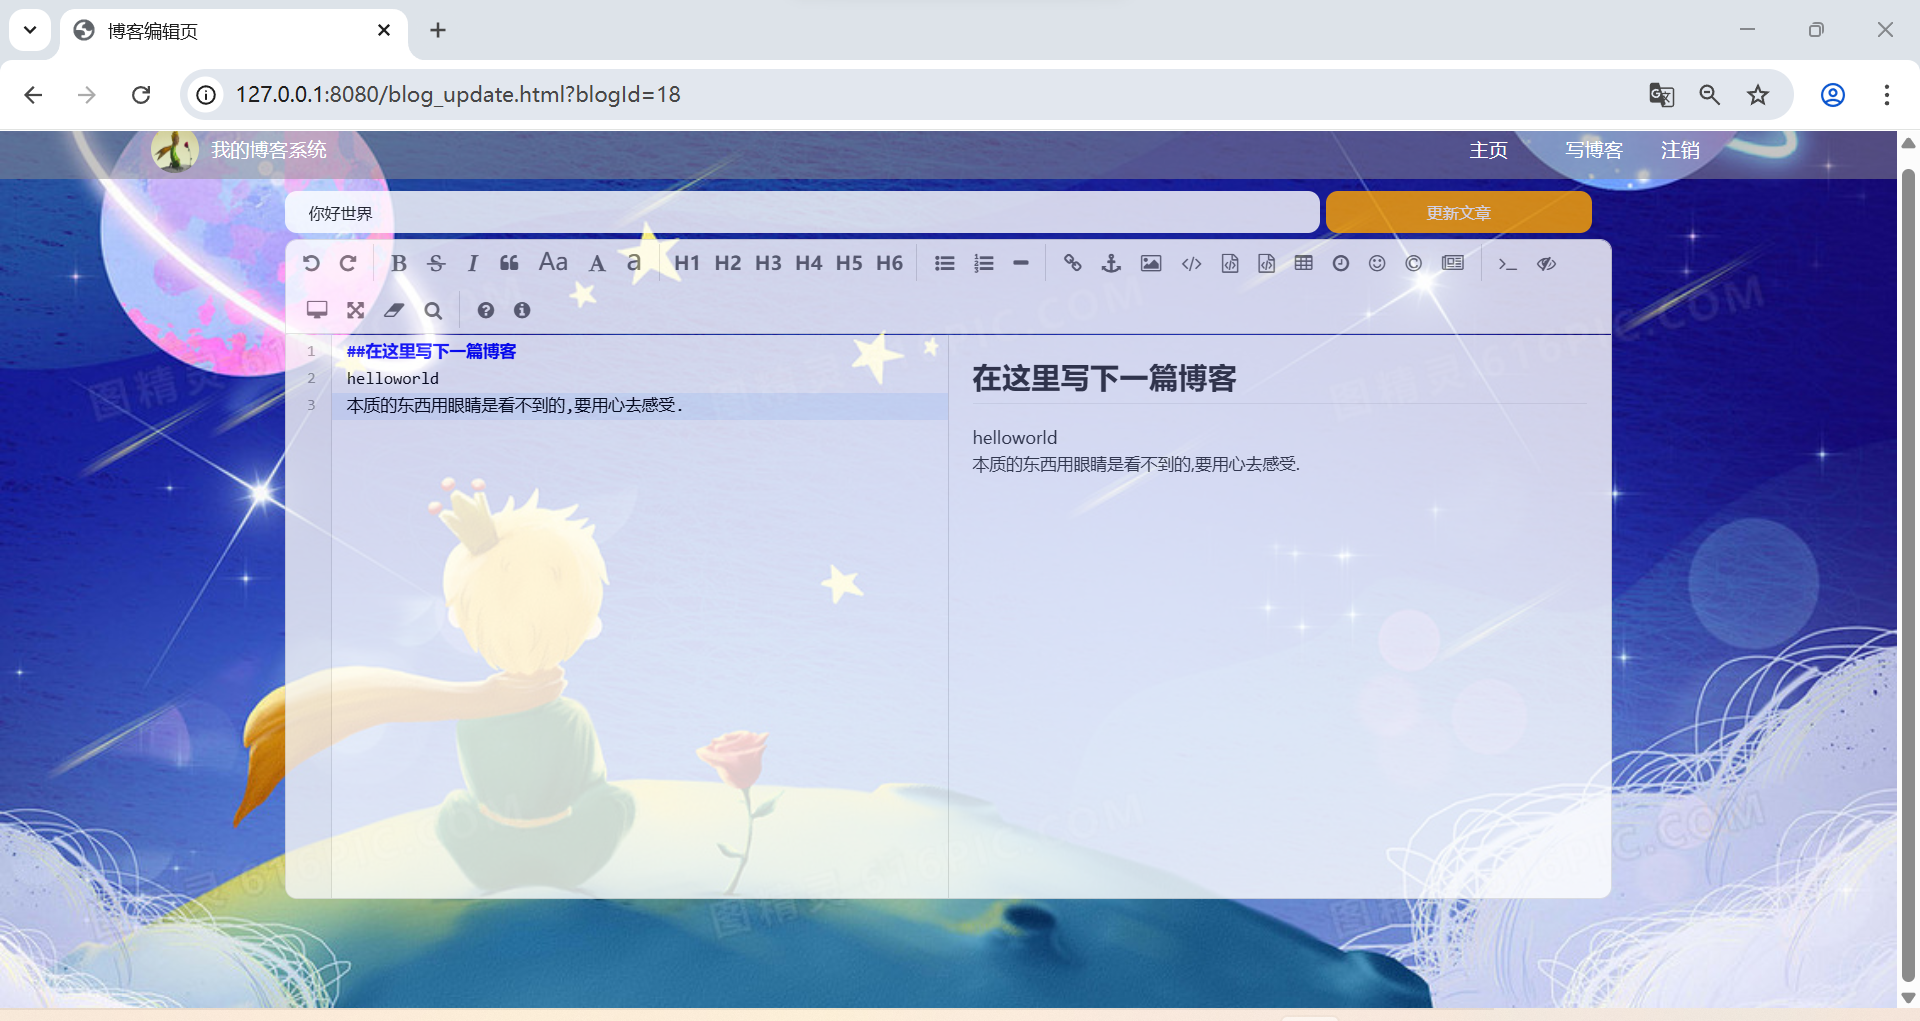Bookmark this page star icon
Viewport: 1920px width, 1021px height.
click(1758, 94)
